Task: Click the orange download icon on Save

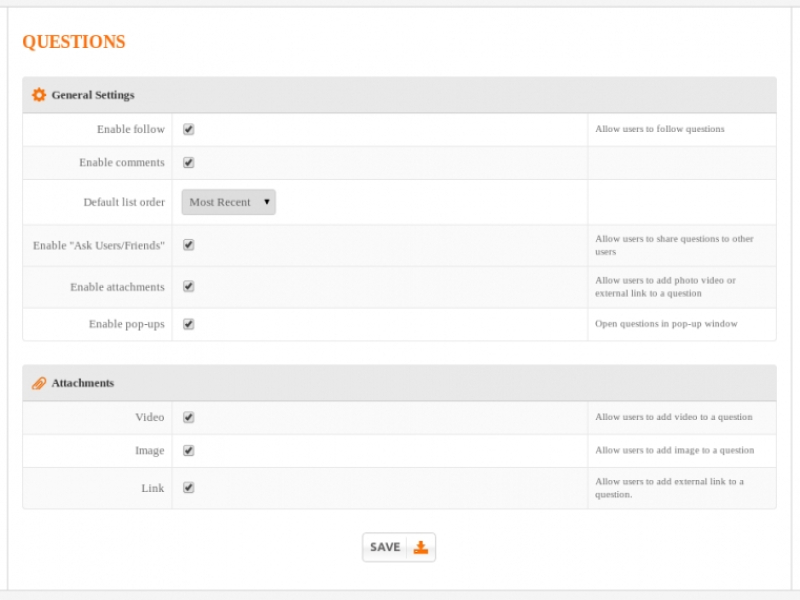Action: click(x=421, y=547)
